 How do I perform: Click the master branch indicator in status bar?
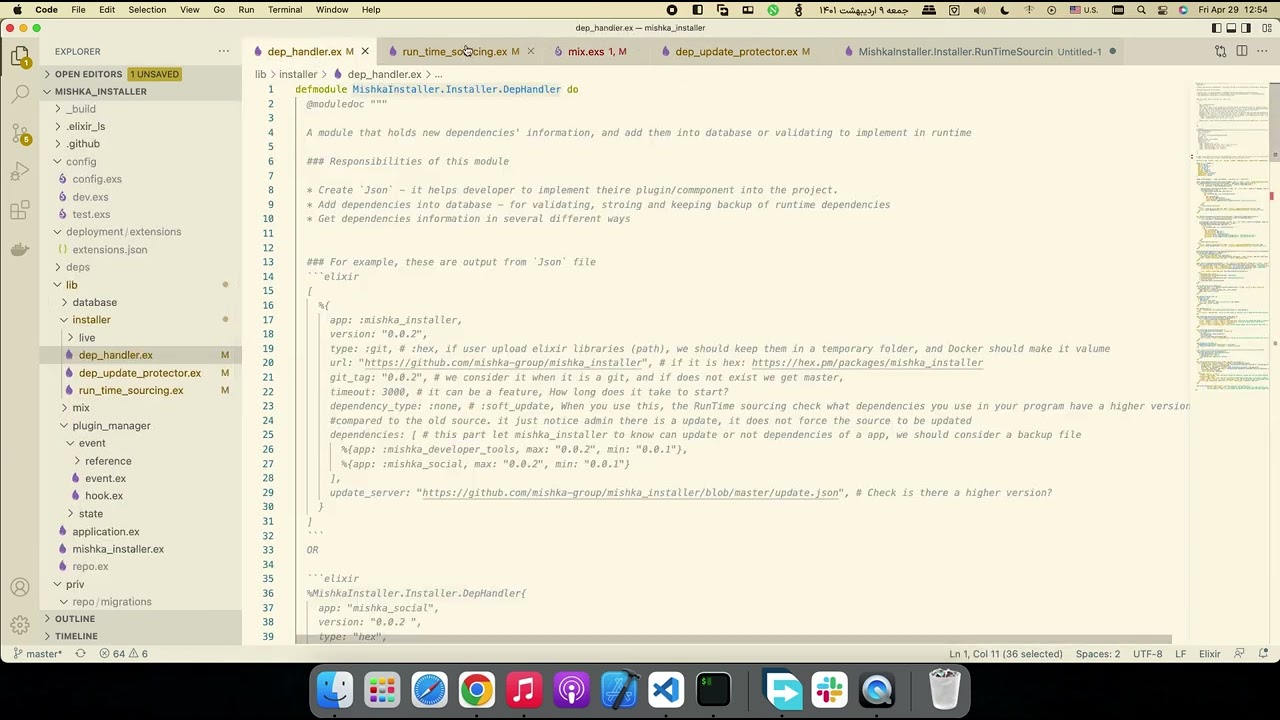pos(36,654)
